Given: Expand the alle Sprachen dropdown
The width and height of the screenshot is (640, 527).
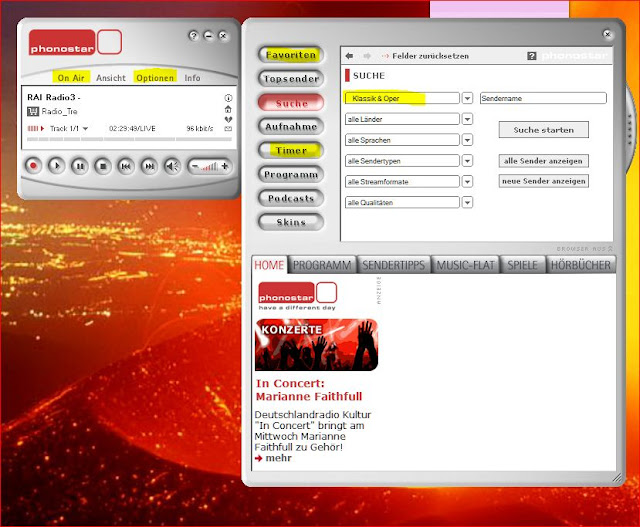Looking at the screenshot, I should pos(467,140).
